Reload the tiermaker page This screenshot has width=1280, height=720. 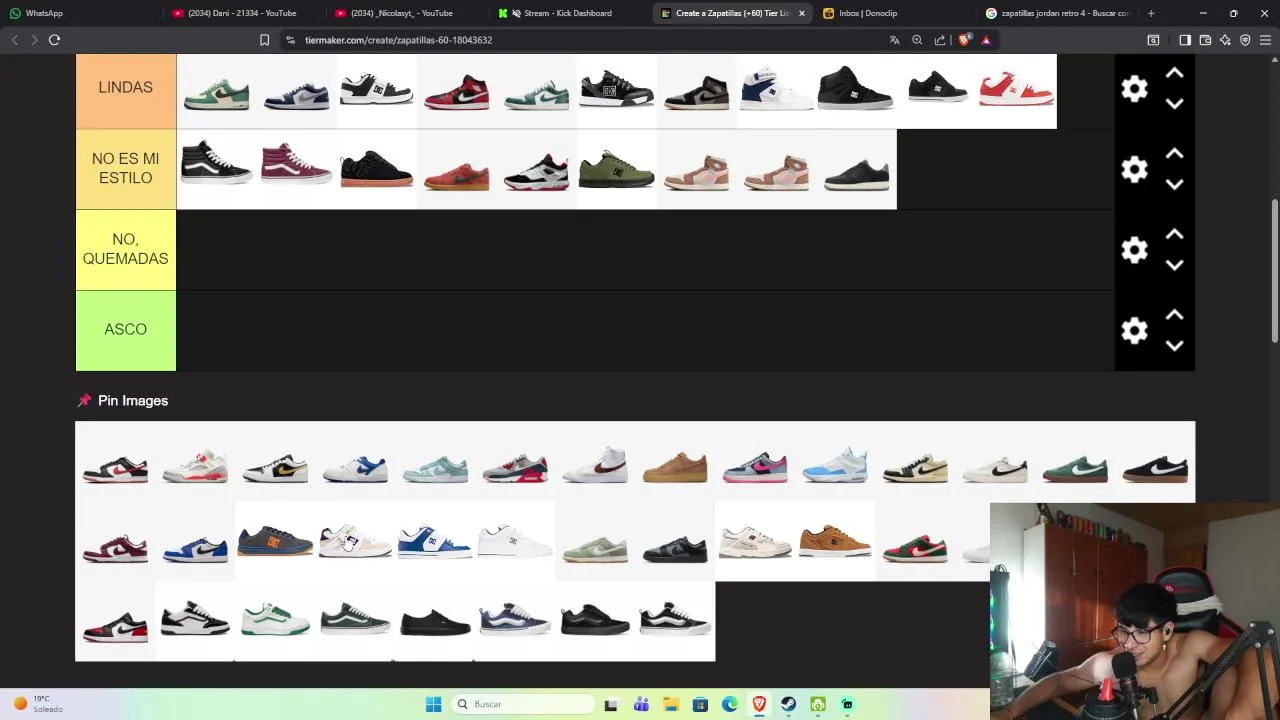click(x=54, y=40)
